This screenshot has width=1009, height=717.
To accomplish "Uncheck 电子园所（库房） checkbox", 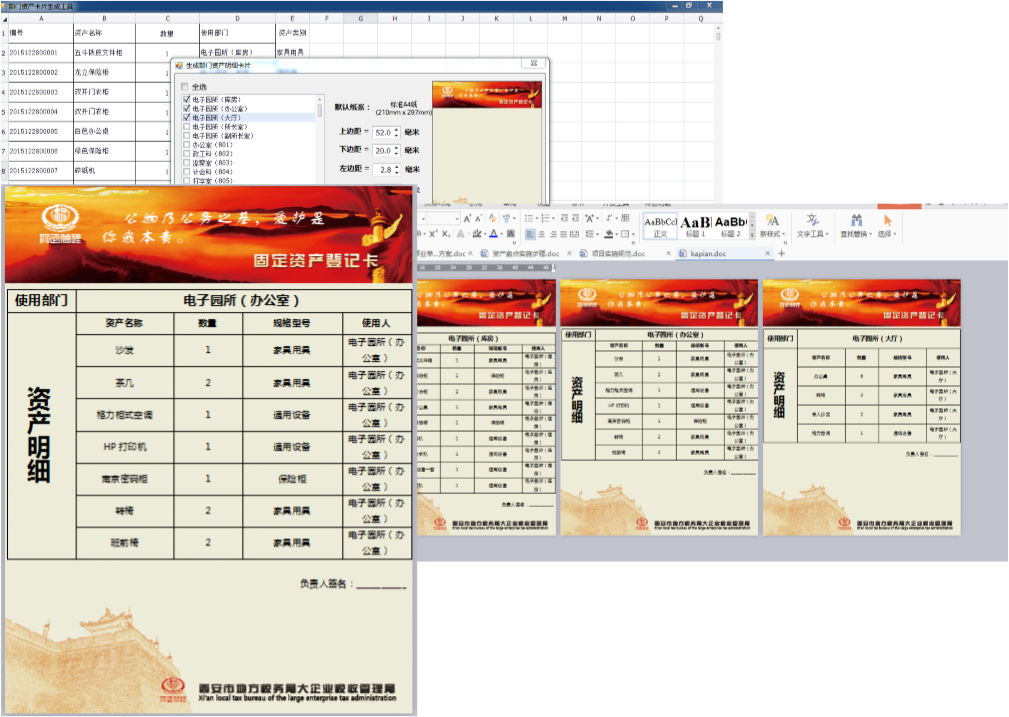I will pyautogui.click(x=186, y=100).
